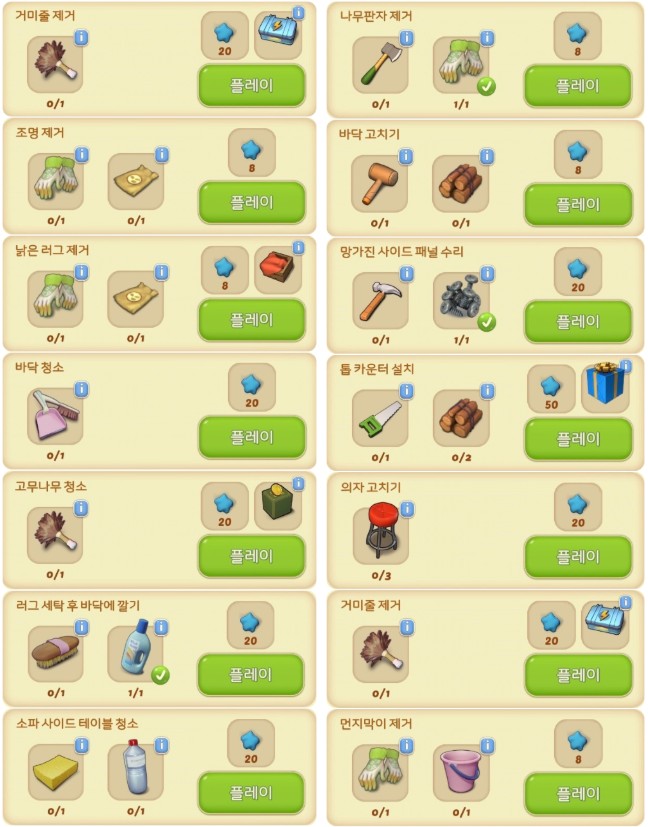Click the yellow sponge in 소파 사이드 테이블 청소
This screenshot has width=648, height=827.
pos(55,772)
